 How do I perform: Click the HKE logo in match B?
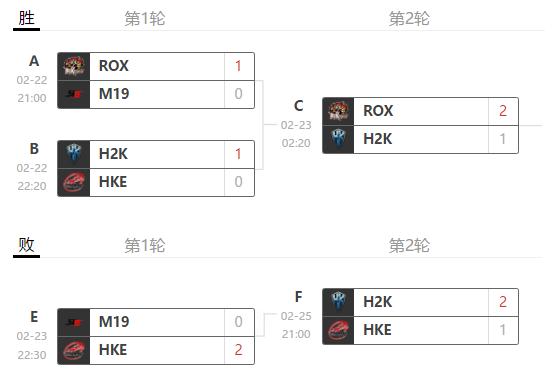coord(74,182)
